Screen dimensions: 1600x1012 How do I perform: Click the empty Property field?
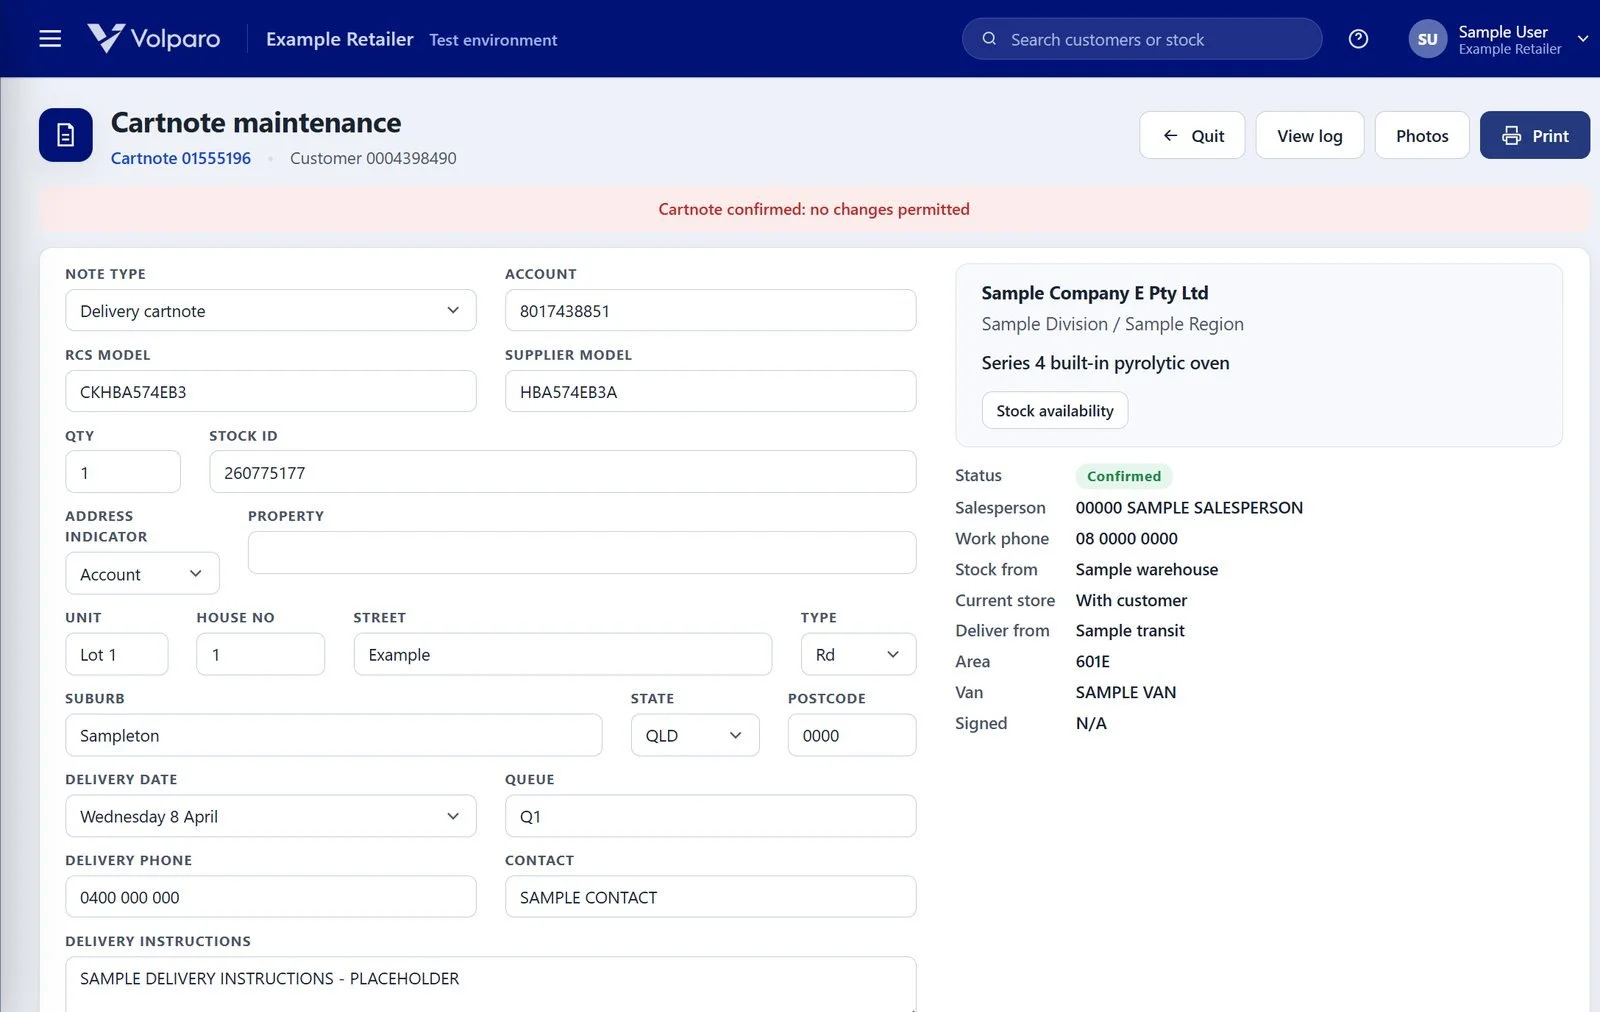(x=582, y=552)
